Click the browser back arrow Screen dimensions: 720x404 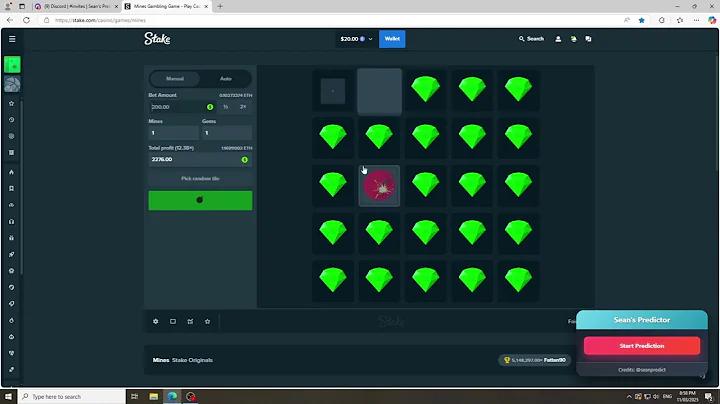pyautogui.click(x=10, y=20)
